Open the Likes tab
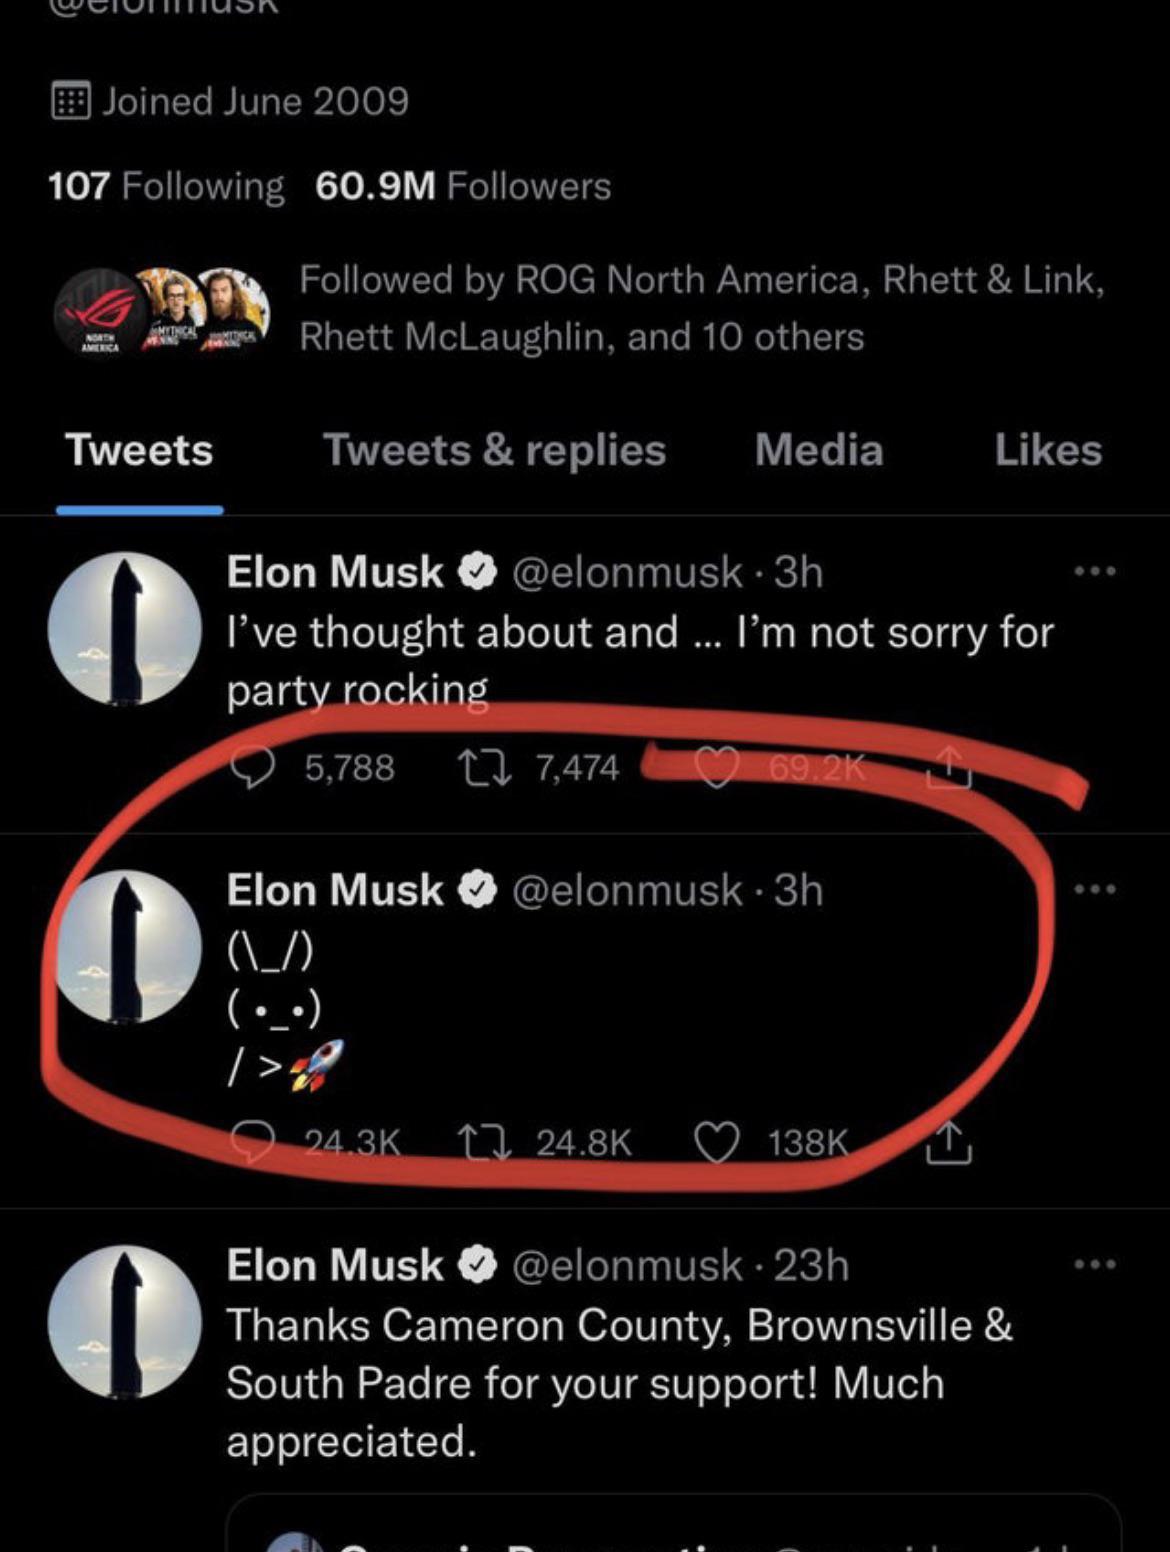The image size is (1170, 1552). click(1048, 450)
